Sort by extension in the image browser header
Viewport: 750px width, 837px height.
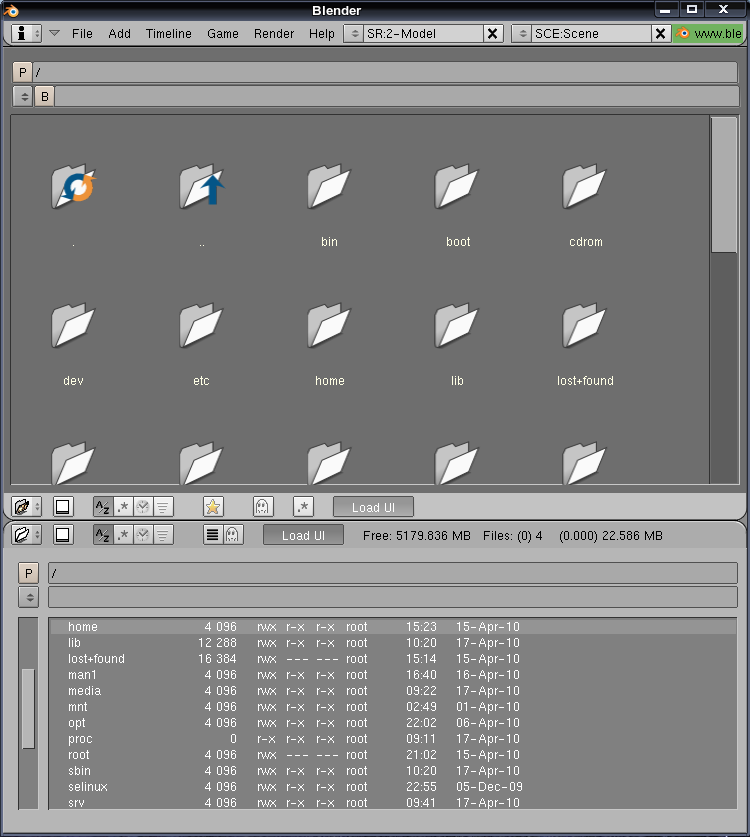(123, 507)
